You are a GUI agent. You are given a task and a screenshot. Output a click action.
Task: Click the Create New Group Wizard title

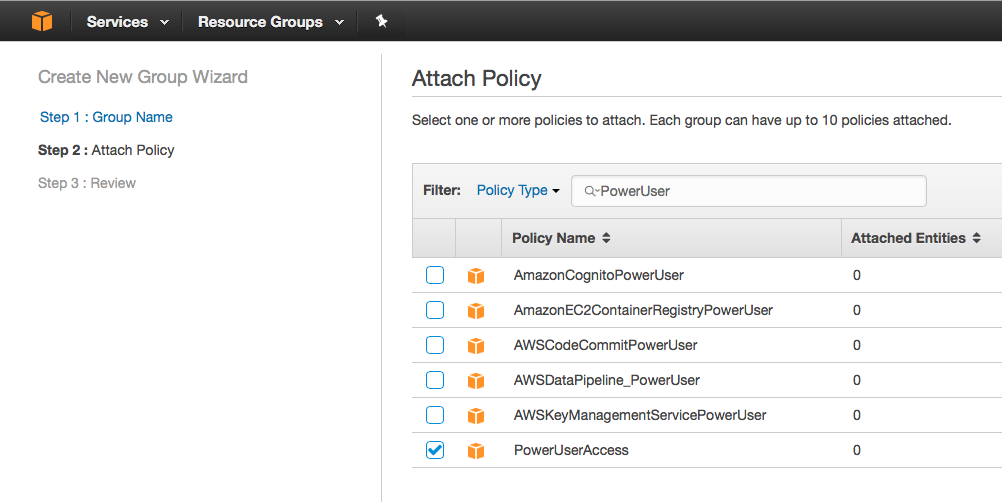(x=143, y=77)
